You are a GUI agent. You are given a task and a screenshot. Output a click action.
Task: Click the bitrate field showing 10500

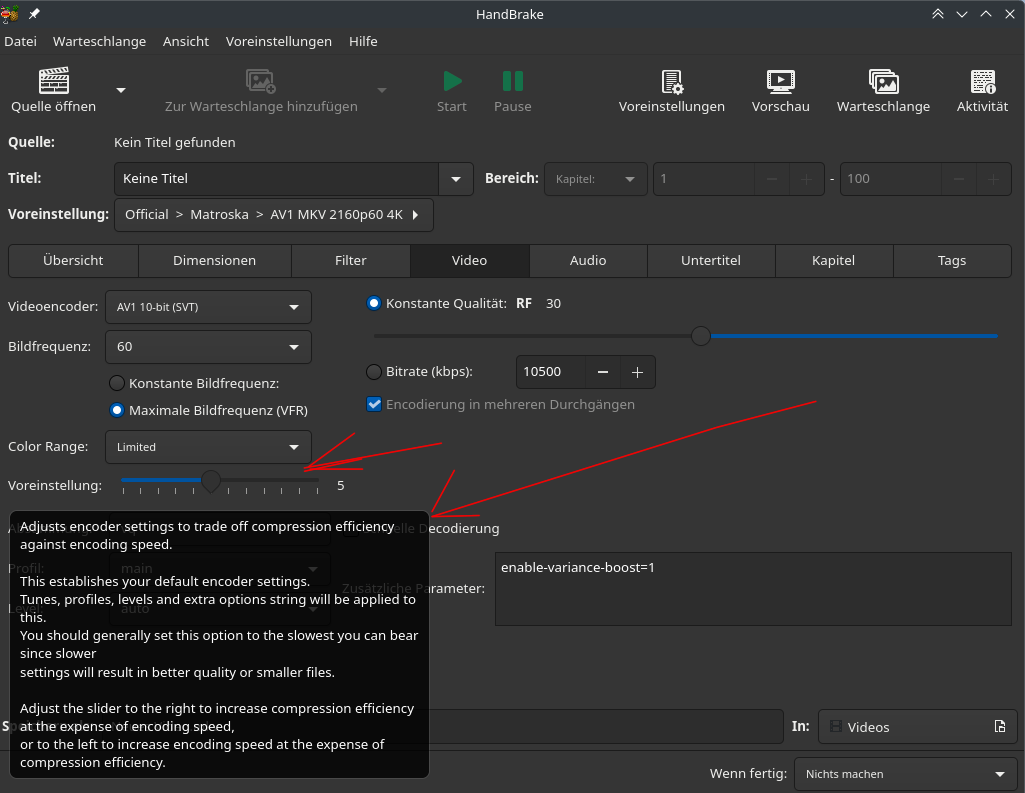[x=550, y=372]
